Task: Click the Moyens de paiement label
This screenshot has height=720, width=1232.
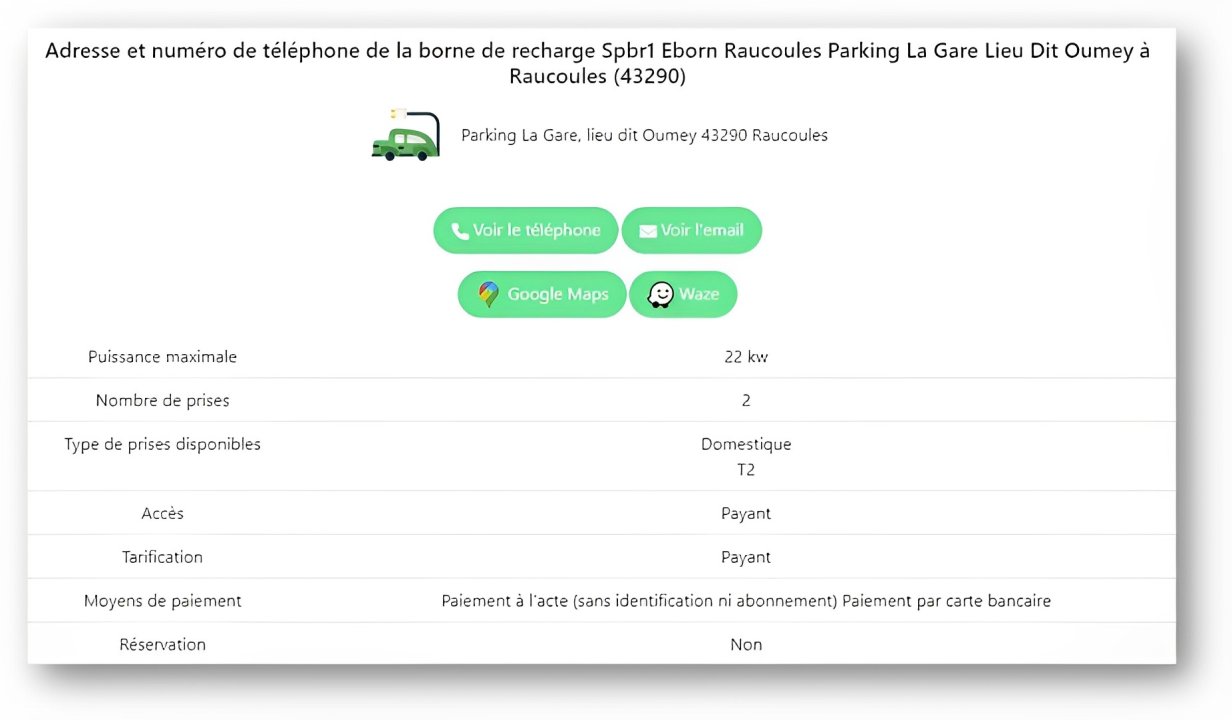Action: coord(162,602)
